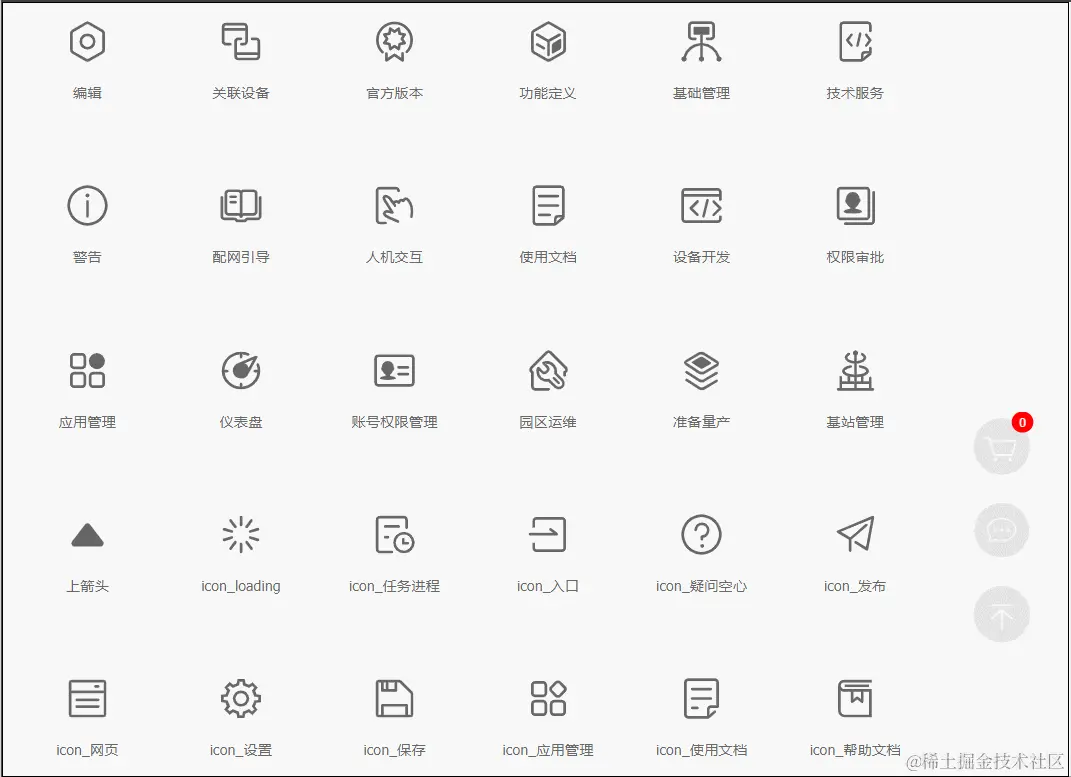Select the icon_保存 floppy disk icon
Image resolution: width=1071 pixels, height=777 pixels.
[x=394, y=697]
